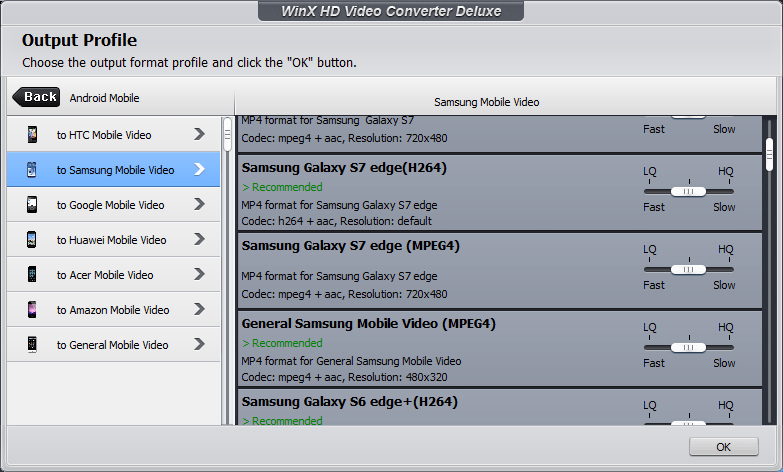Go Back to previous category list
Image resolution: width=783 pixels, height=472 pixels.
(x=36, y=97)
